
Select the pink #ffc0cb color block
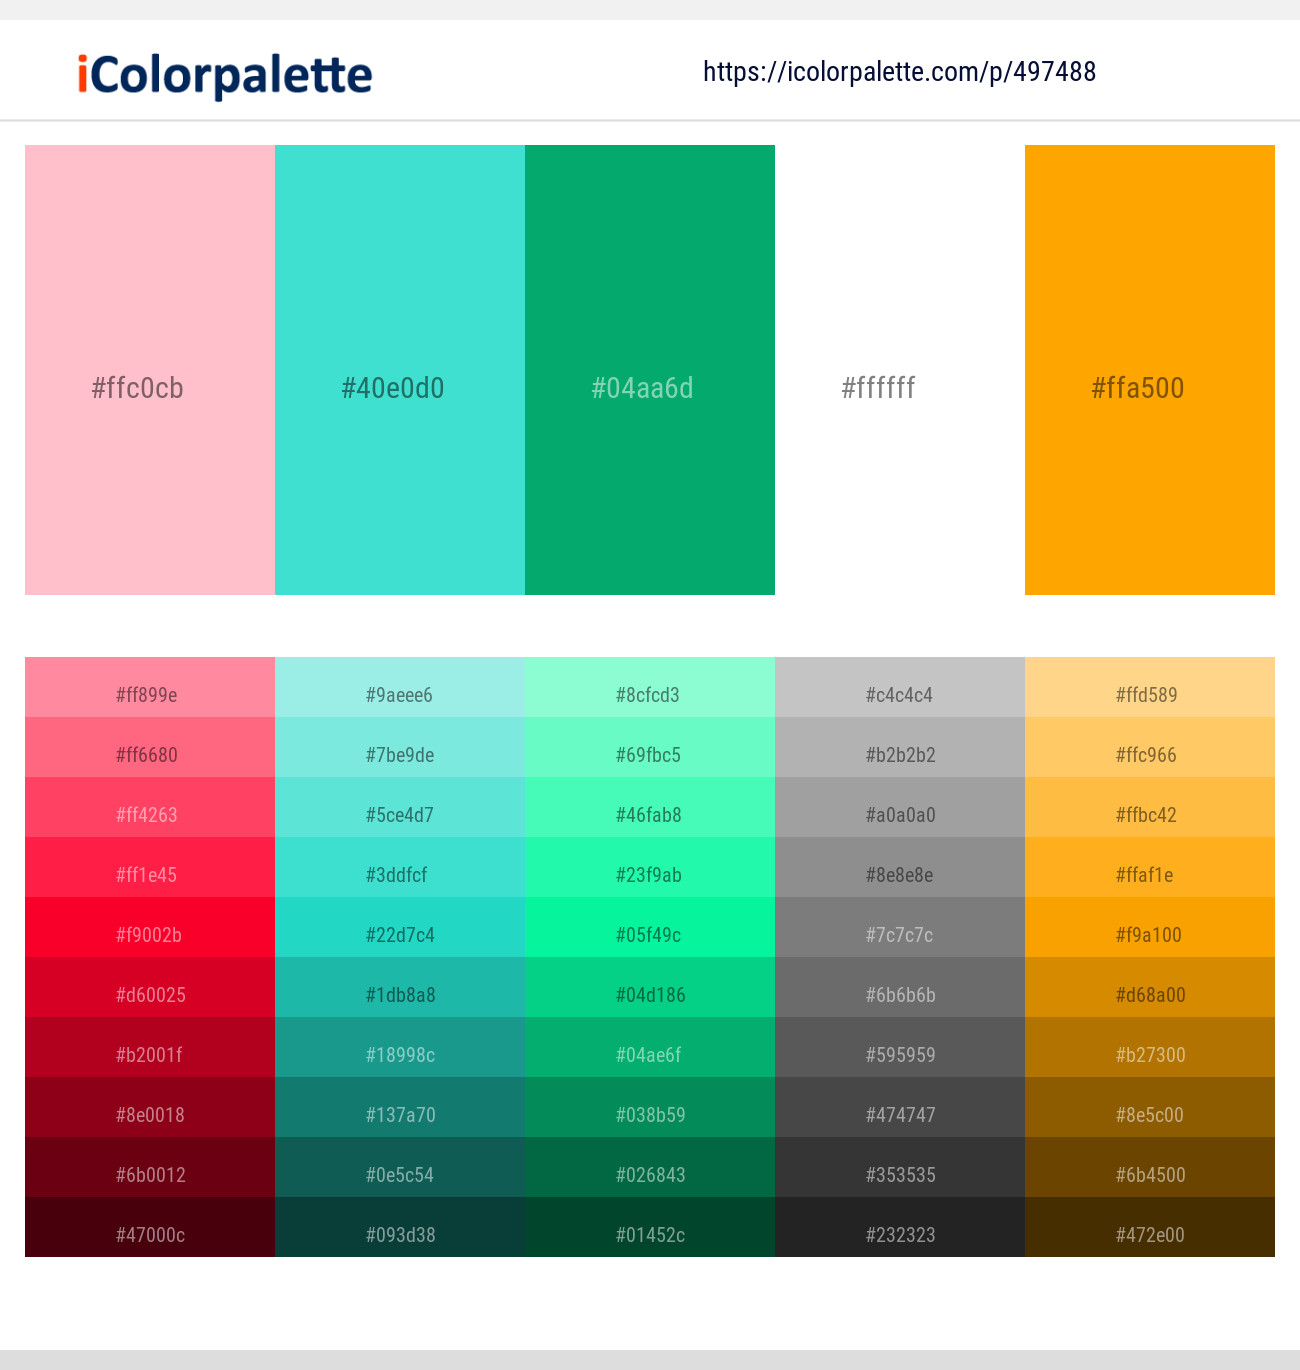pos(149,370)
